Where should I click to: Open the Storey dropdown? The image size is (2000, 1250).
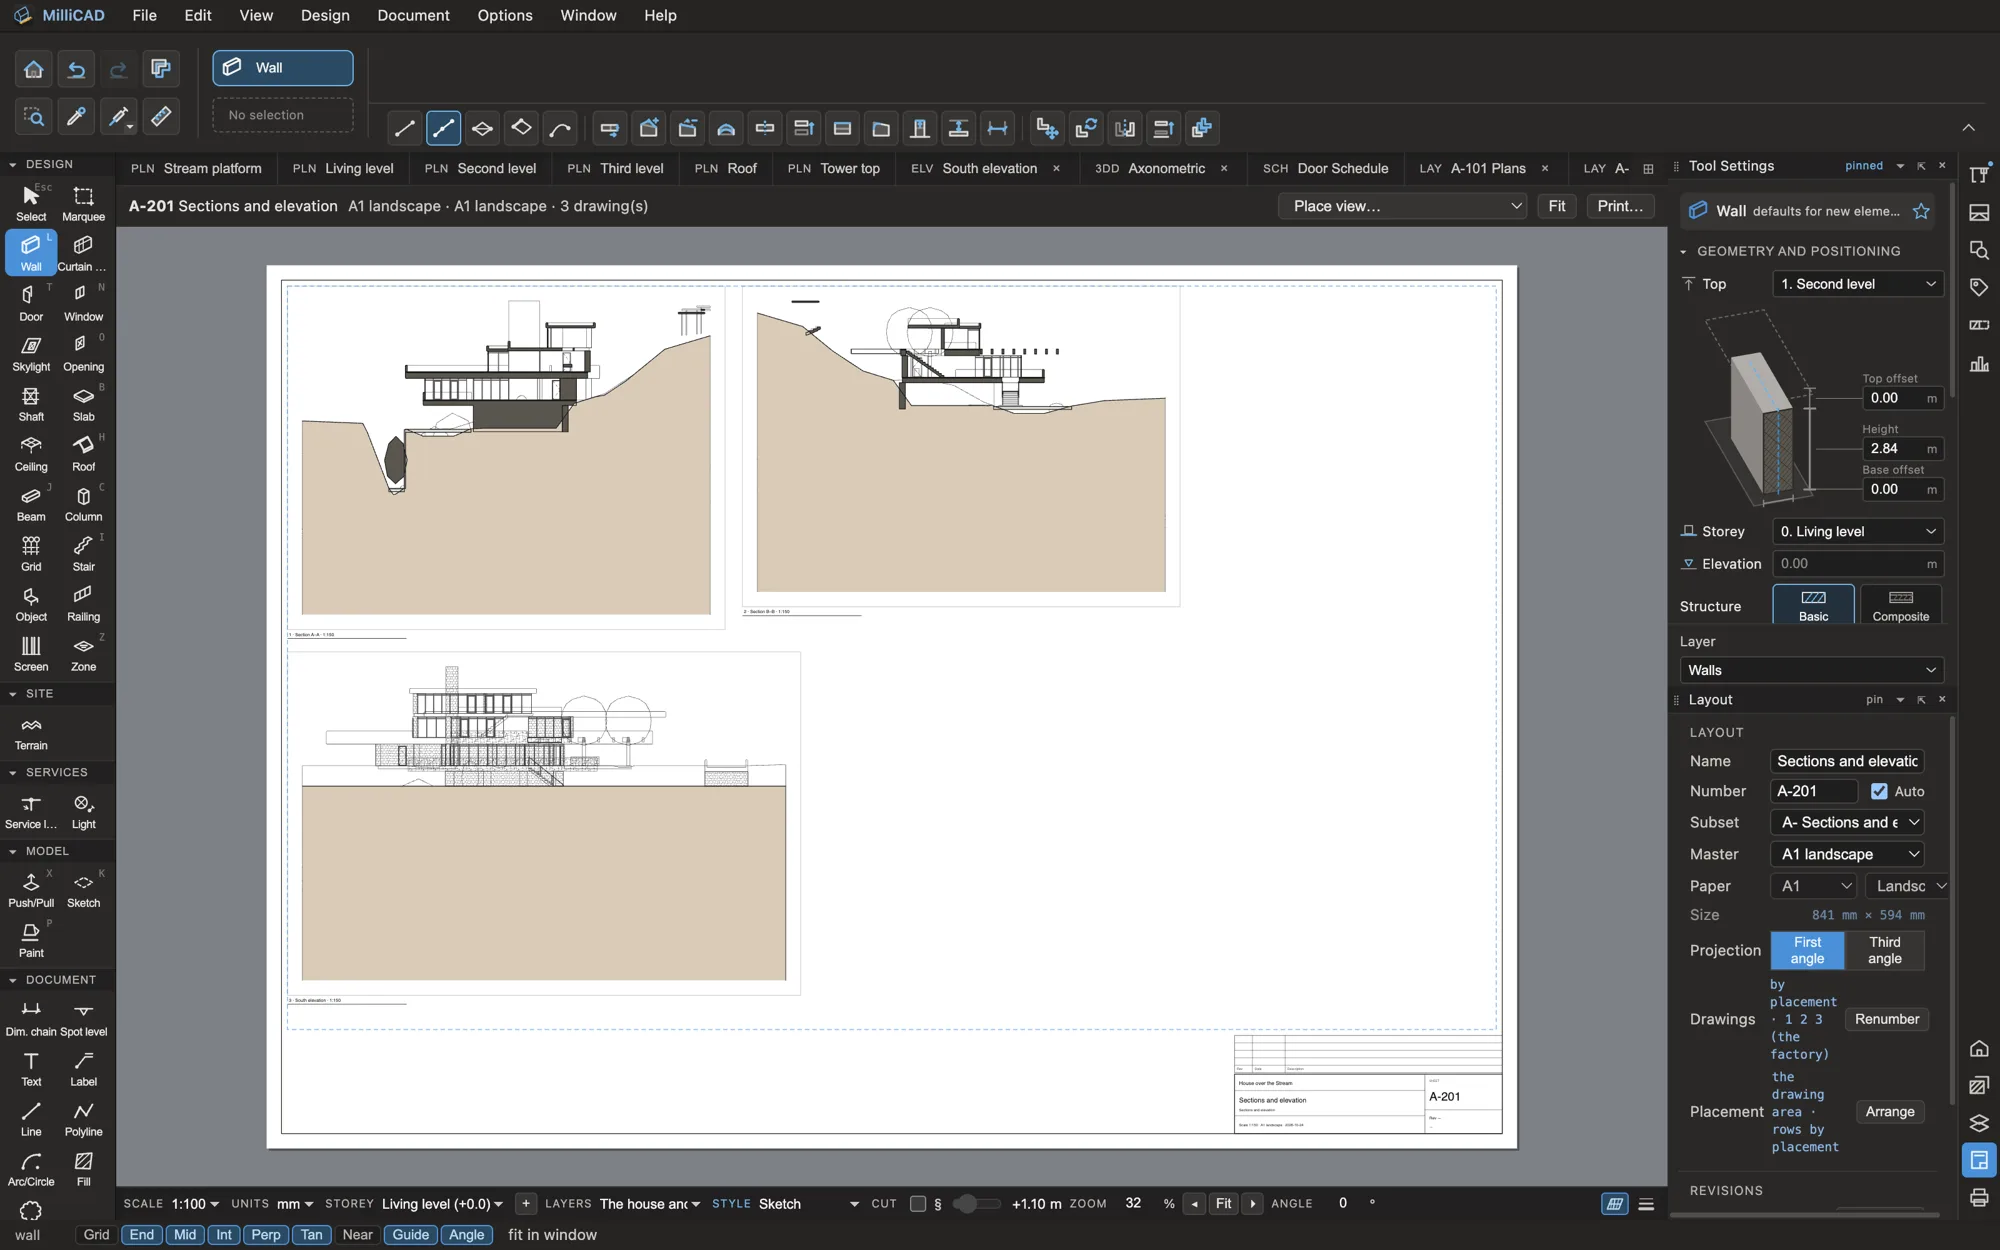(1858, 532)
